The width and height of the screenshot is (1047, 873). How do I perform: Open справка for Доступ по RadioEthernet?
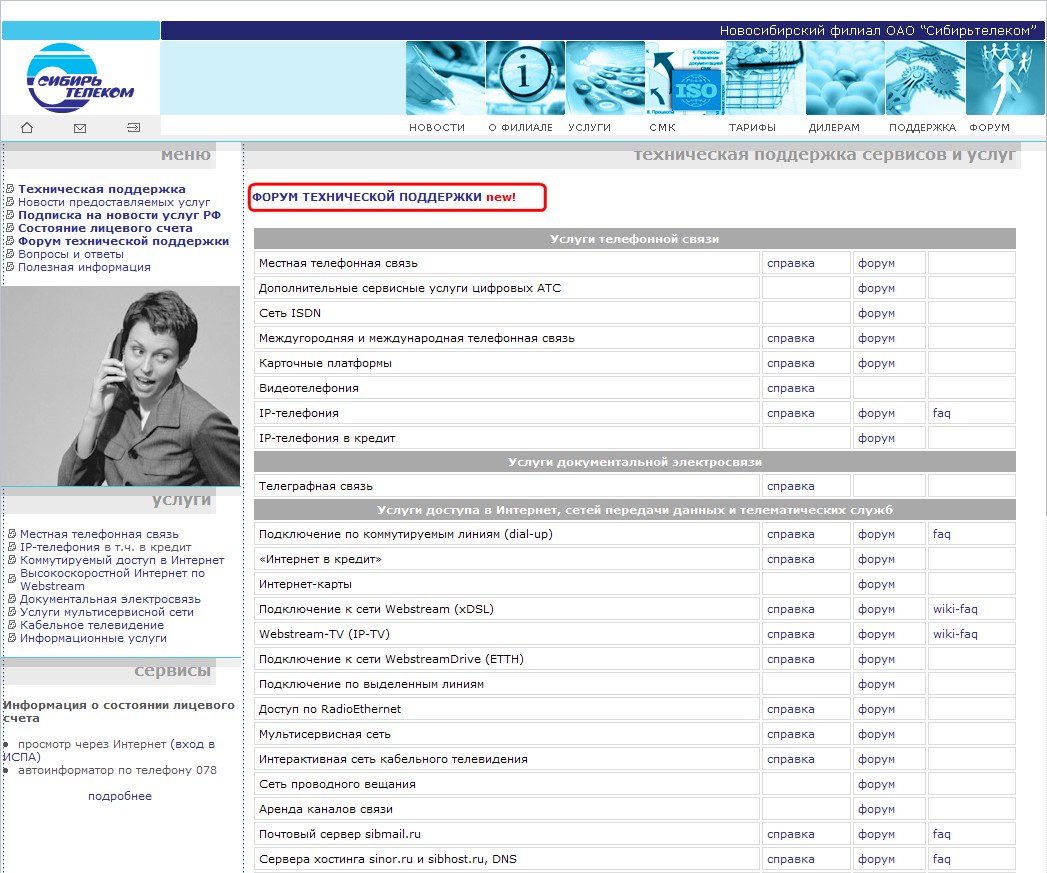point(791,709)
